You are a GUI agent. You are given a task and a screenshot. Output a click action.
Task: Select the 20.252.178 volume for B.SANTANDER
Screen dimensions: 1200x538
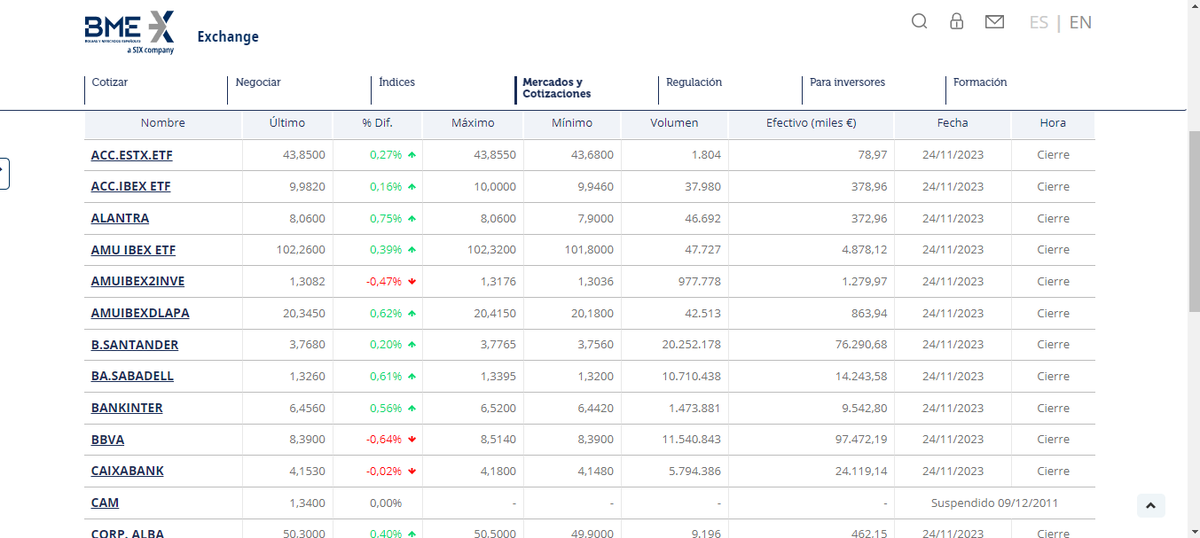(x=691, y=345)
